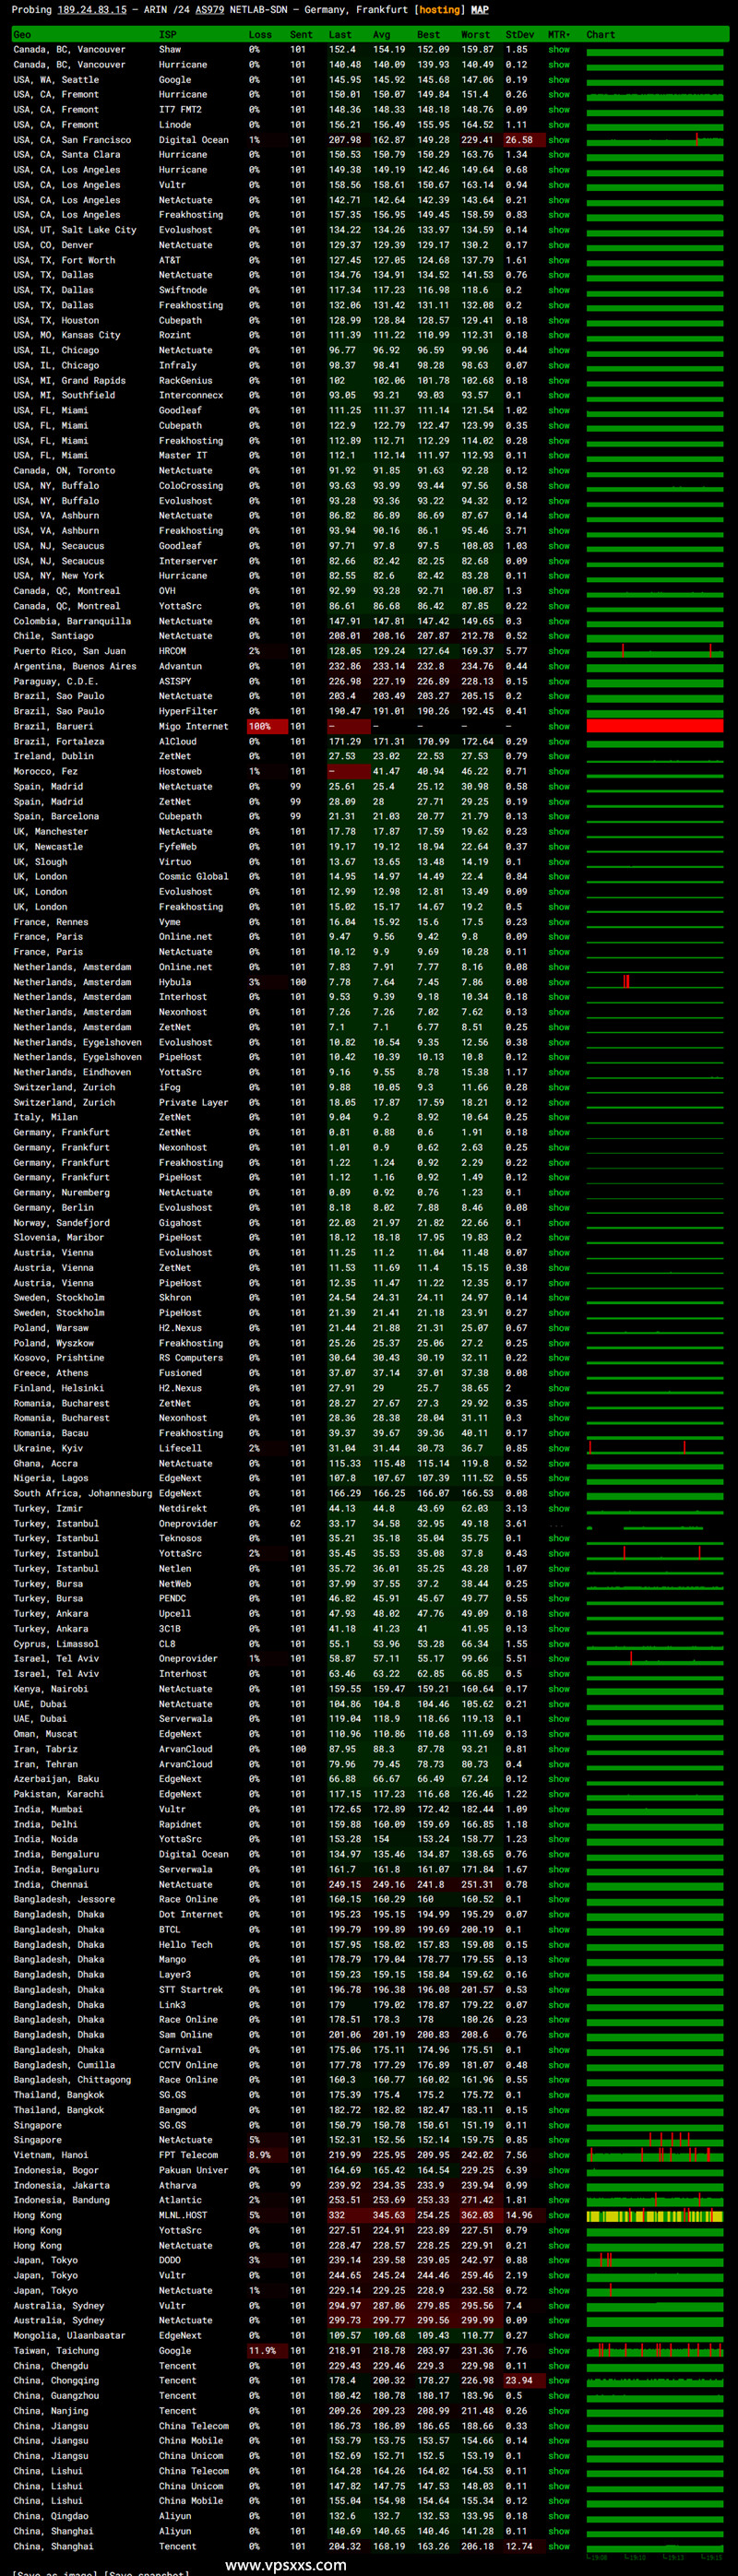The image size is (738, 2576).
Task: Click the 100% loss cell for Barueri
Action: pos(267,727)
